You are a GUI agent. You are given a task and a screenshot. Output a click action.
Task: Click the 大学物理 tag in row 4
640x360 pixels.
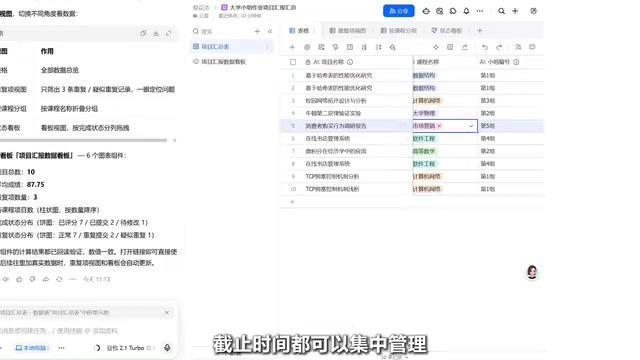point(424,113)
